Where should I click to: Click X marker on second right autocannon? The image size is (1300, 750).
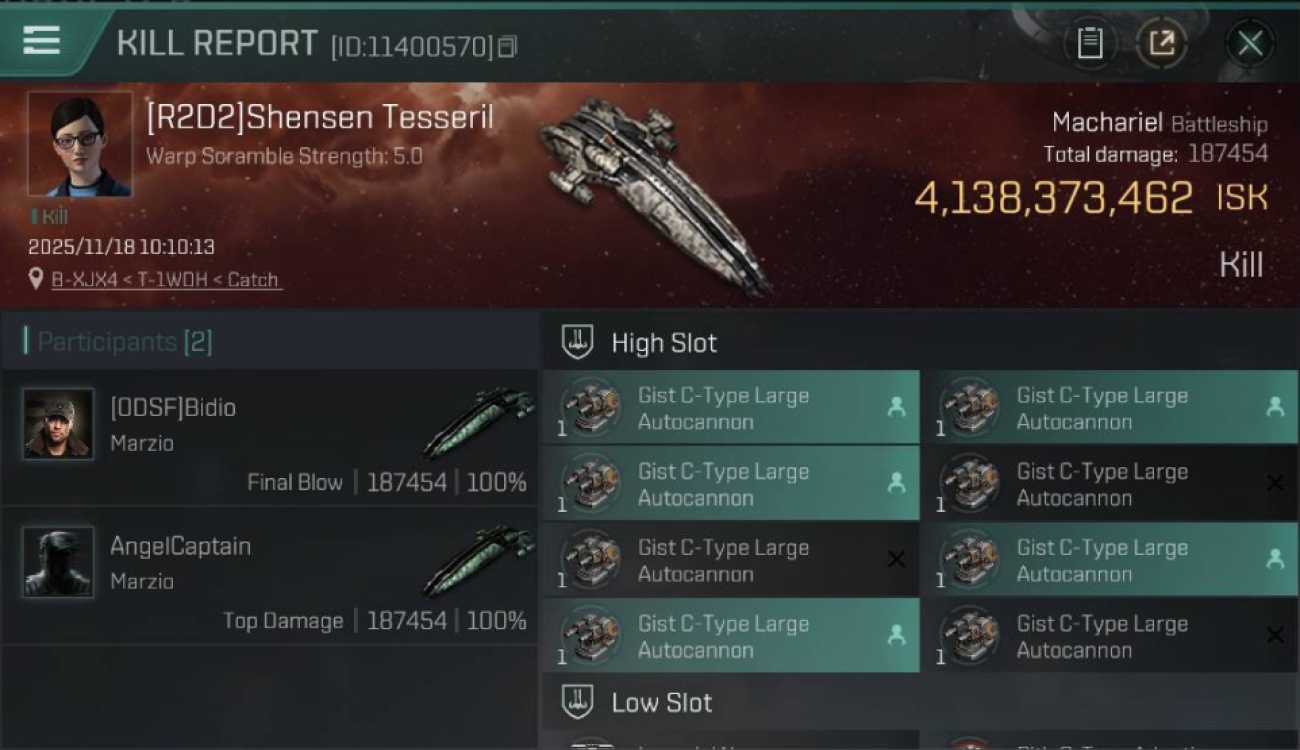pos(1275,484)
